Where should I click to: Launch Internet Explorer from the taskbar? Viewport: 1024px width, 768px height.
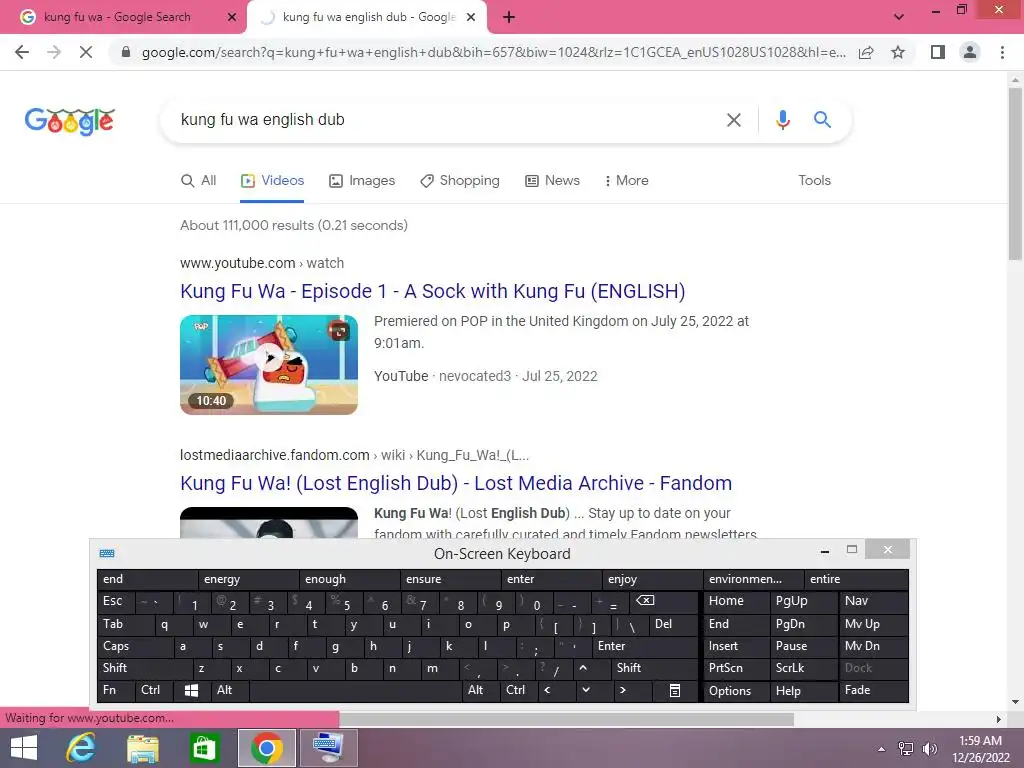point(81,748)
